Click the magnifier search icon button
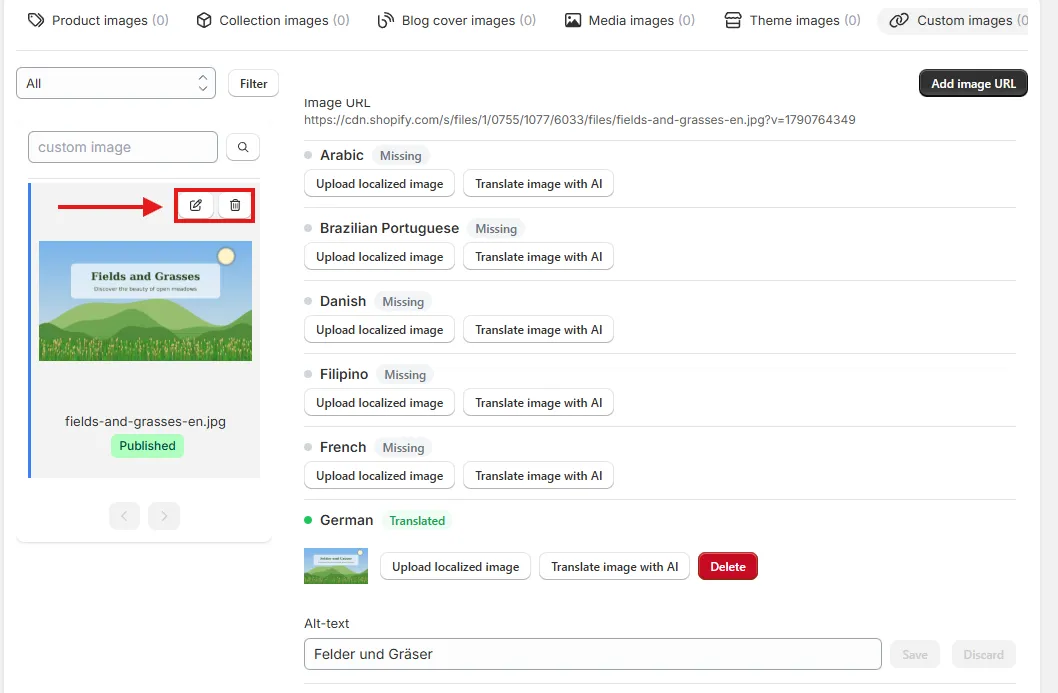 click(243, 147)
